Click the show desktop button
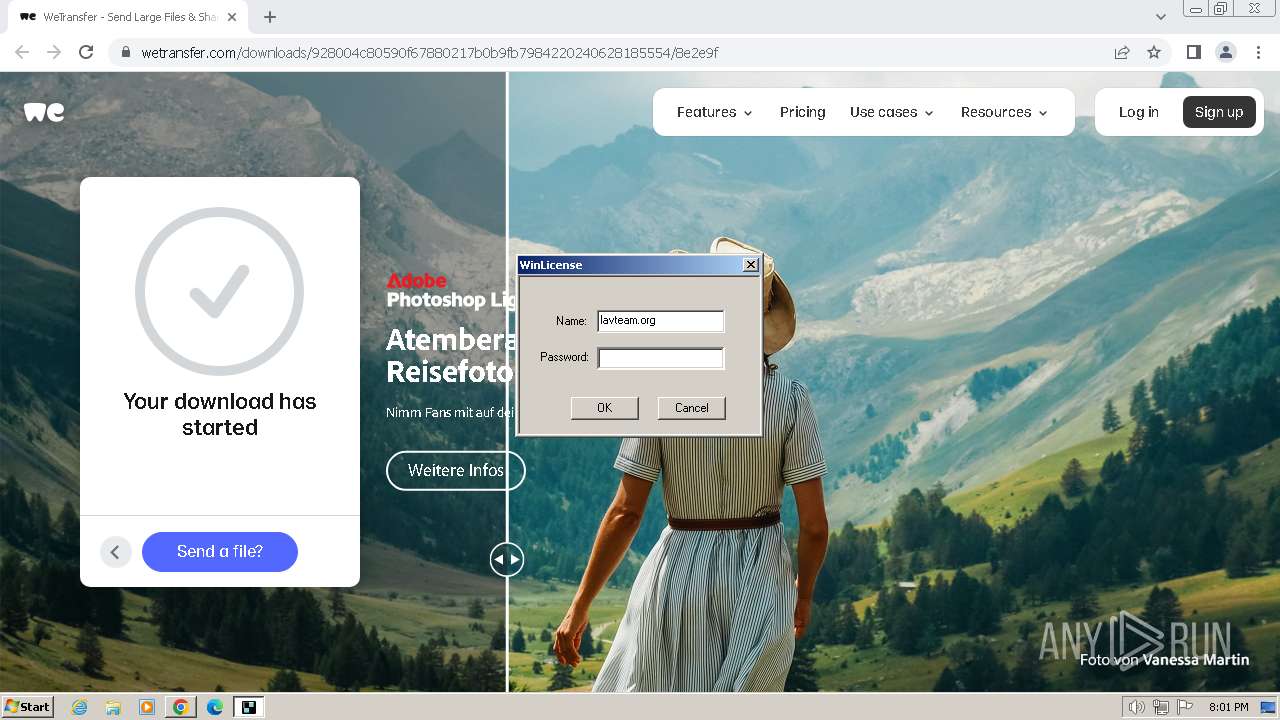This screenshot has width=1280, height=720. (1268, 707)
